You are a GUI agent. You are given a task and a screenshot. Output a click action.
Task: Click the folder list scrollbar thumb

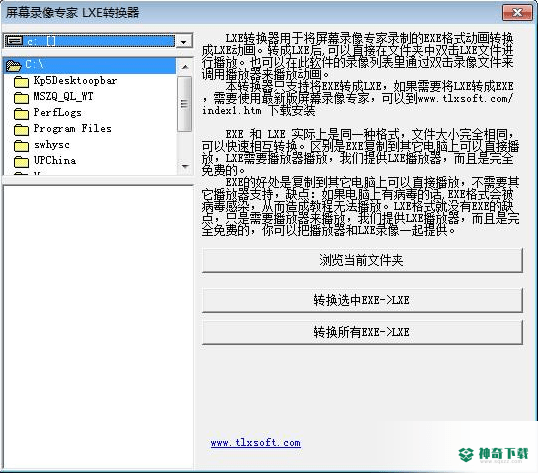[x=185, y=104]
